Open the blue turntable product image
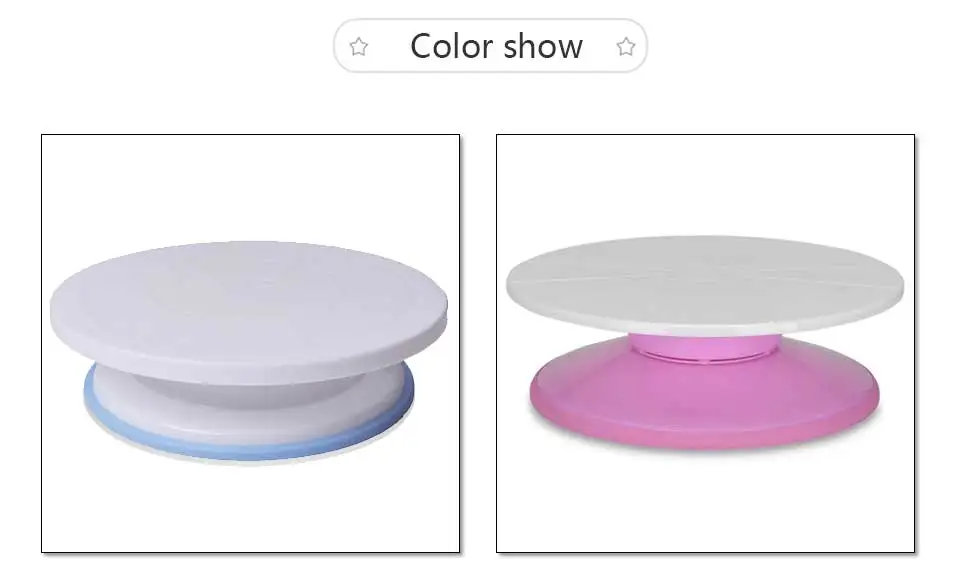960x582 pixels. [x=250, y=343]
